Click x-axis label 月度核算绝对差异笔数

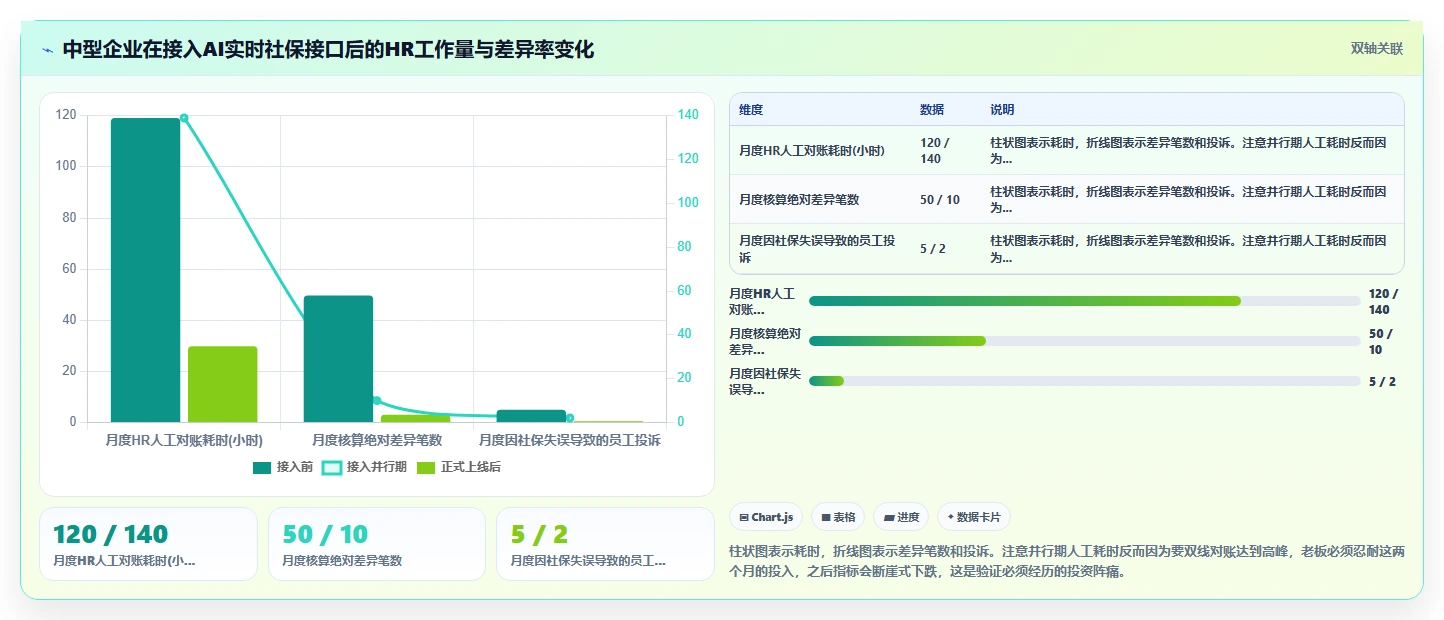tap(377, 440)
